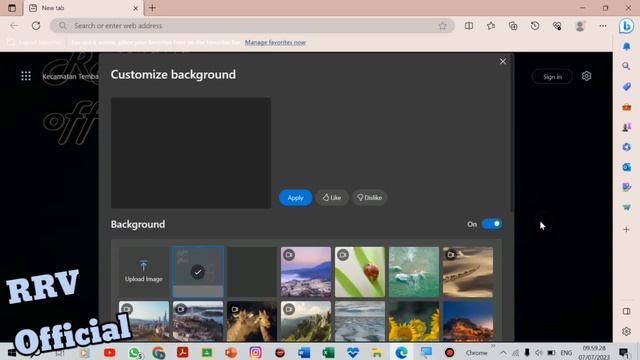Viewport: 640px width, 360px height.
Task: Open sidebar Tools briefcase icon
Action: click(627, 107)
